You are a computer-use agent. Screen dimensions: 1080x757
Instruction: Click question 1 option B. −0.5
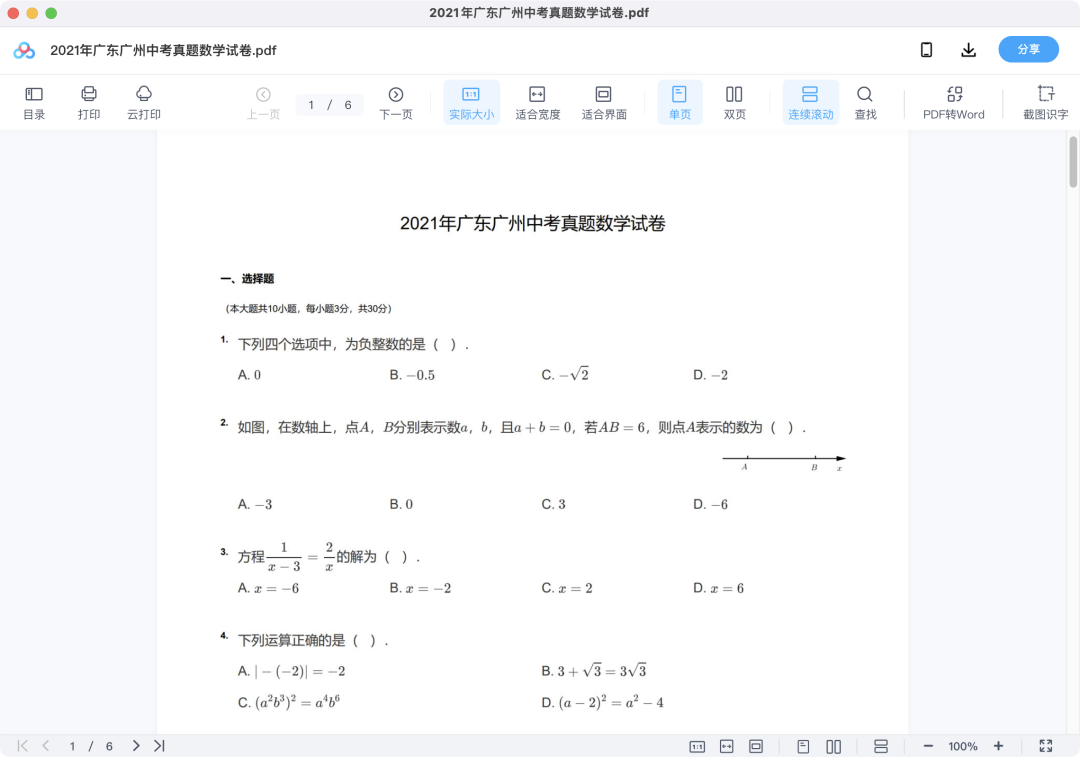[412, 375]
